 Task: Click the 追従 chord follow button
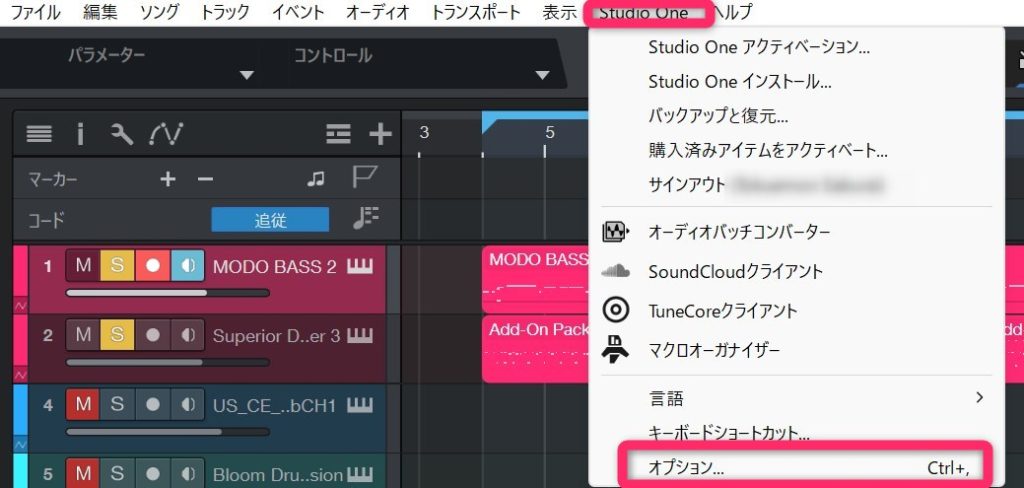270,220
